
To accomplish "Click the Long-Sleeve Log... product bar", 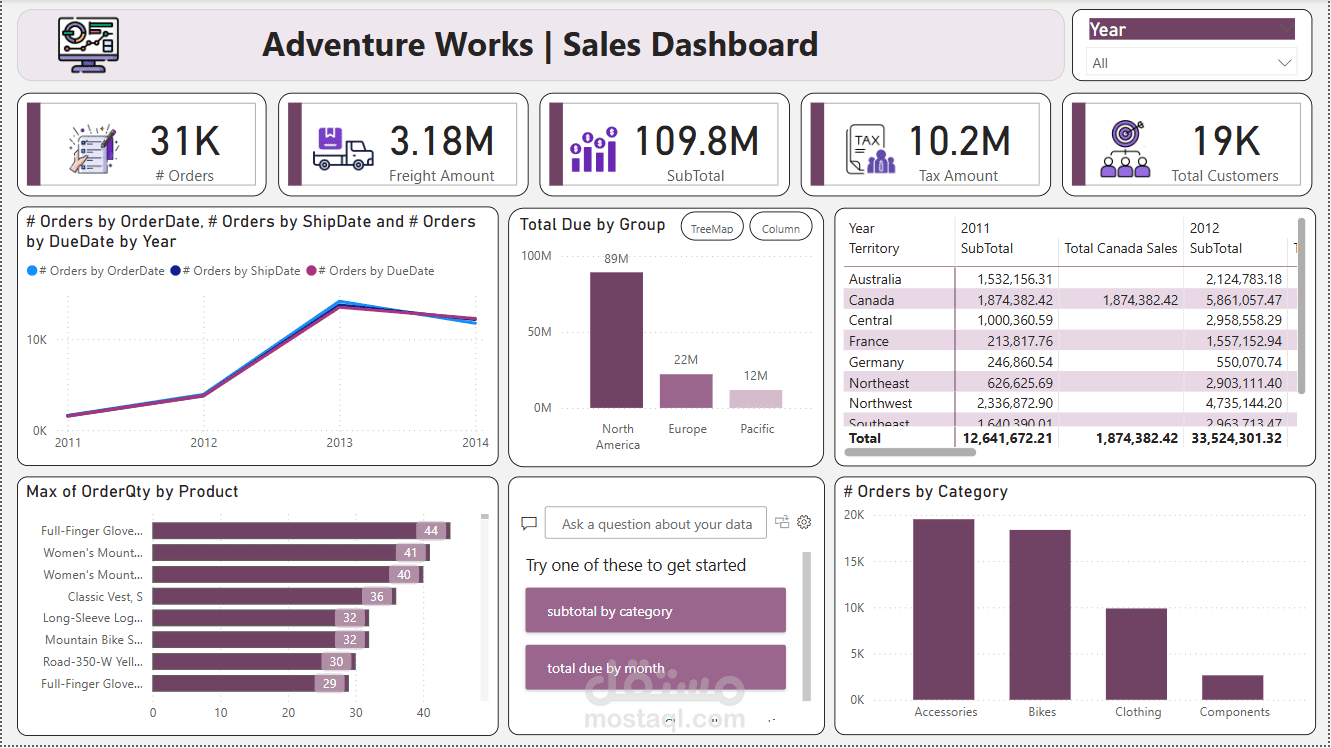I will tap(260, 618).
